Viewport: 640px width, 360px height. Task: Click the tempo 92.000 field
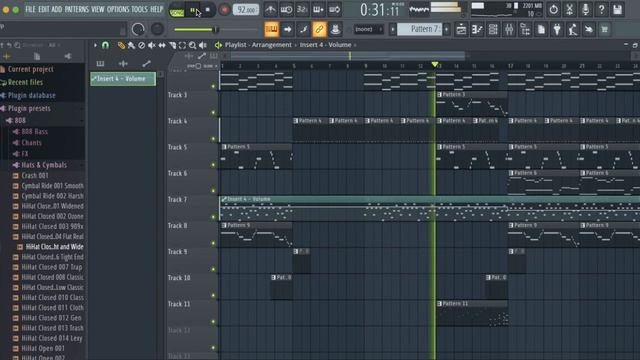[x=246, y=9]
